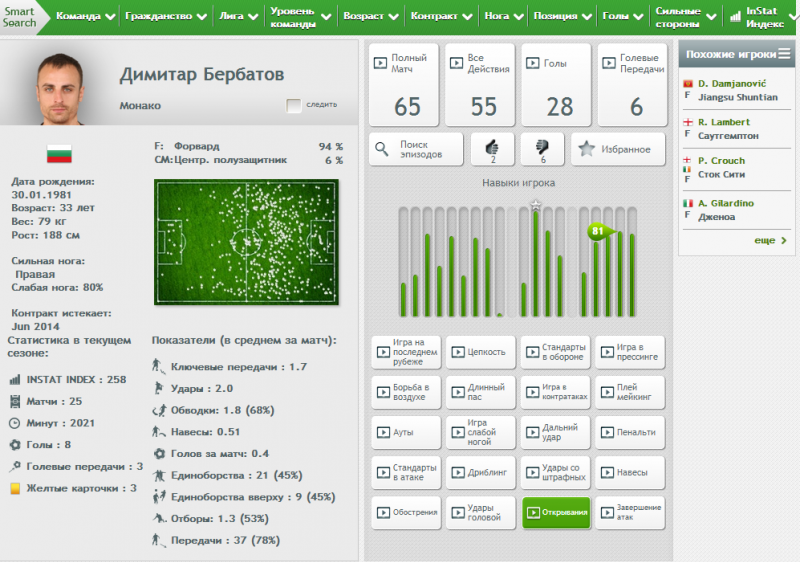Enable the следить follow checkbox
The image size is (800, 562).
[293, 105]
